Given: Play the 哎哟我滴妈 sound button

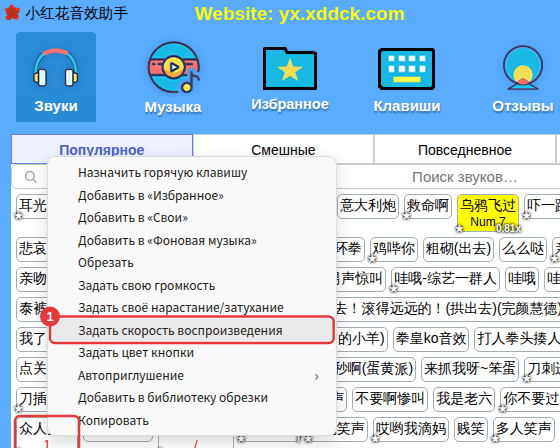Looking at the screenshot, I should (x=411, y=429).
